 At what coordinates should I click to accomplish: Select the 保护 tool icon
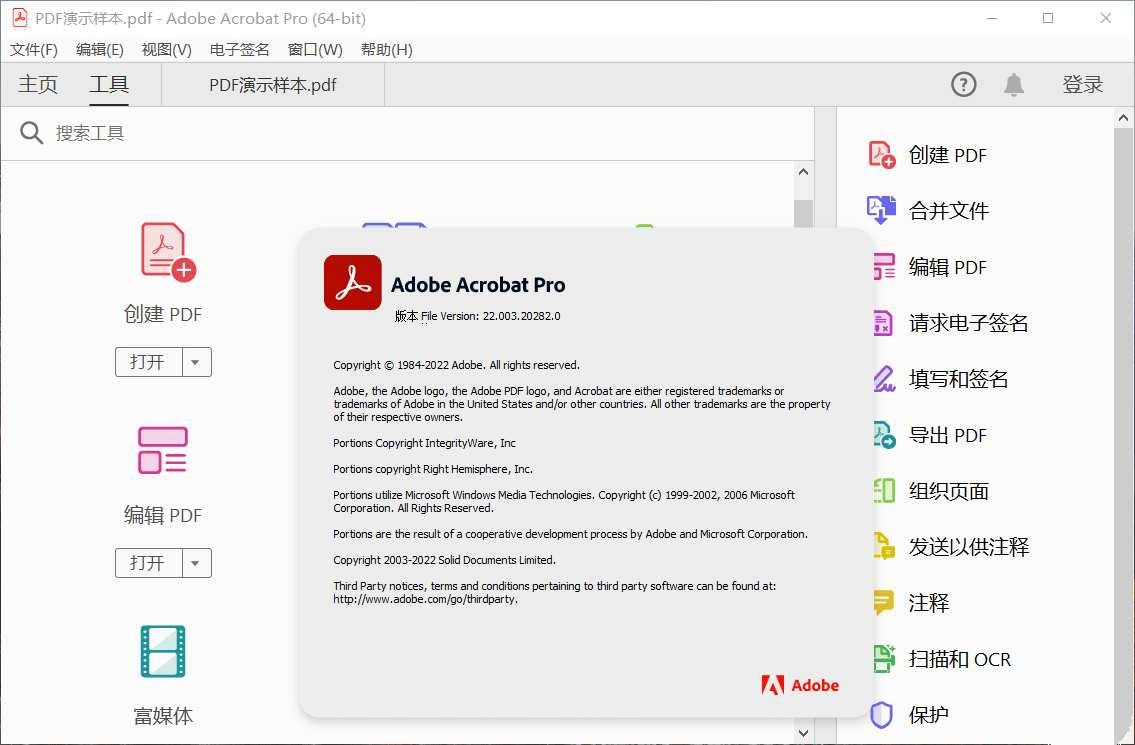pyautogui.click(x=880, y=714)
